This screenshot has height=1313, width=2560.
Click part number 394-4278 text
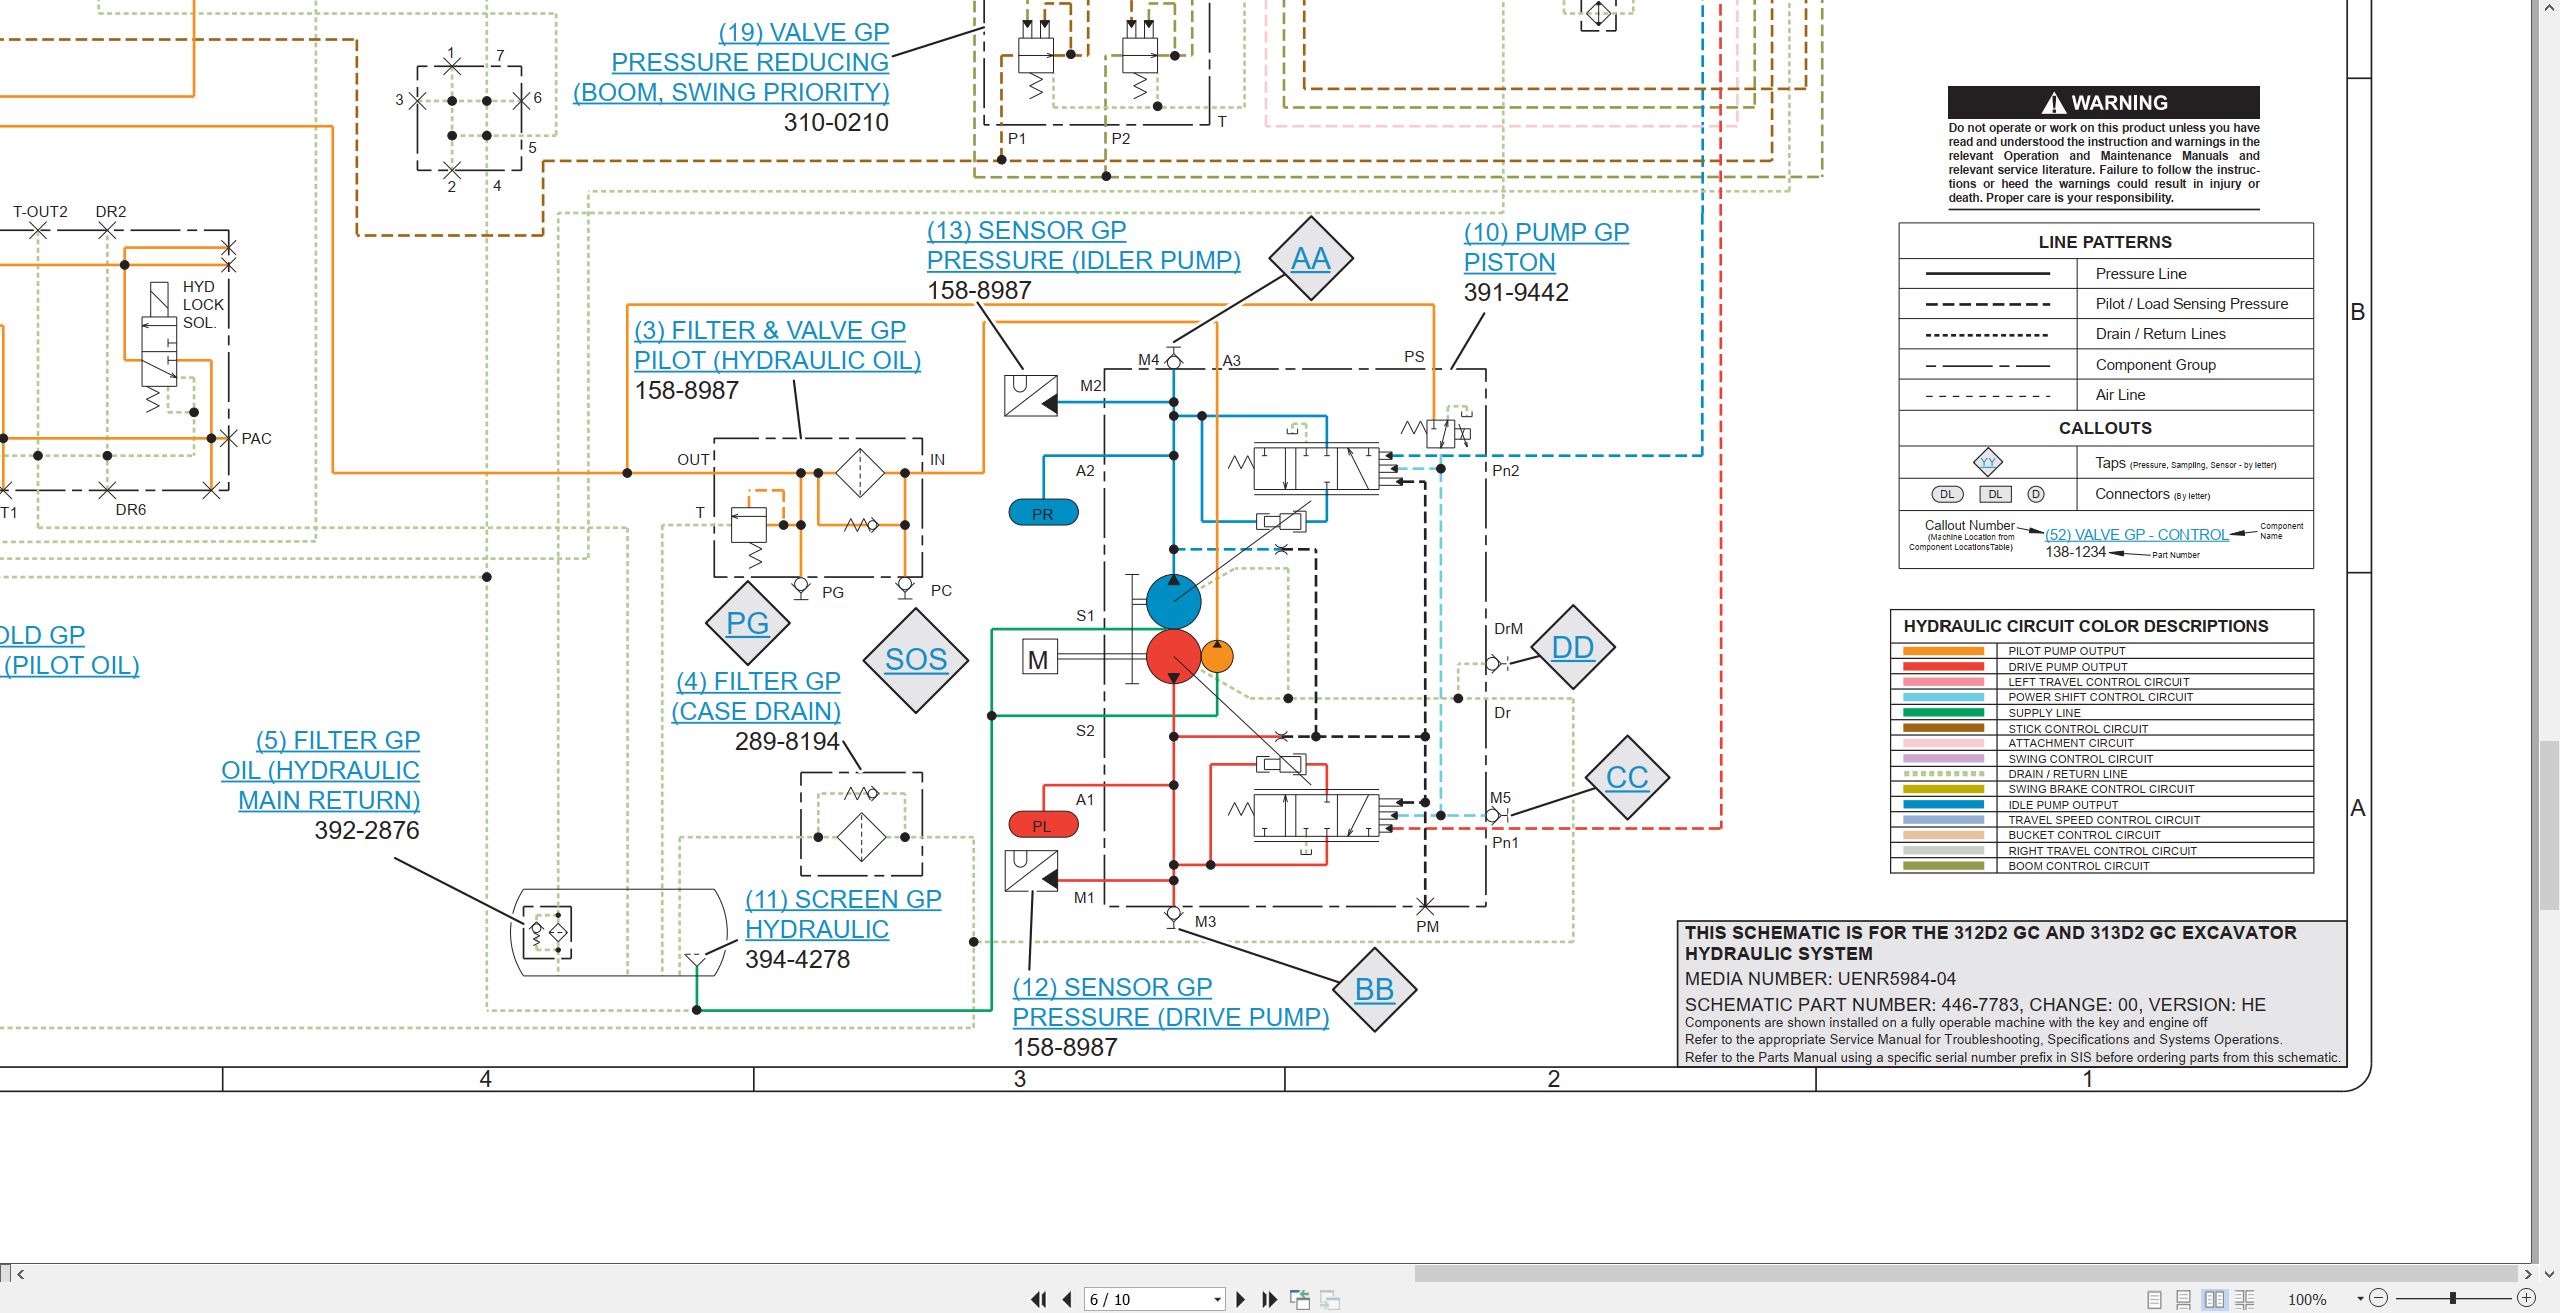(x=797, y=959)
